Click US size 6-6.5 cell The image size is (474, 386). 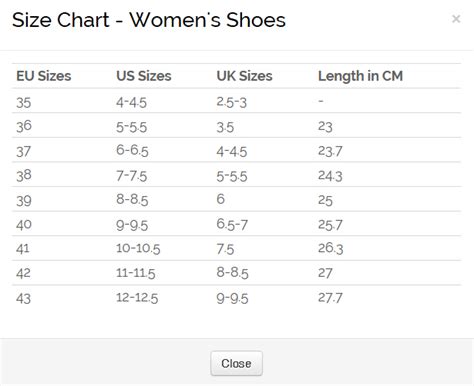click(132, 151)
